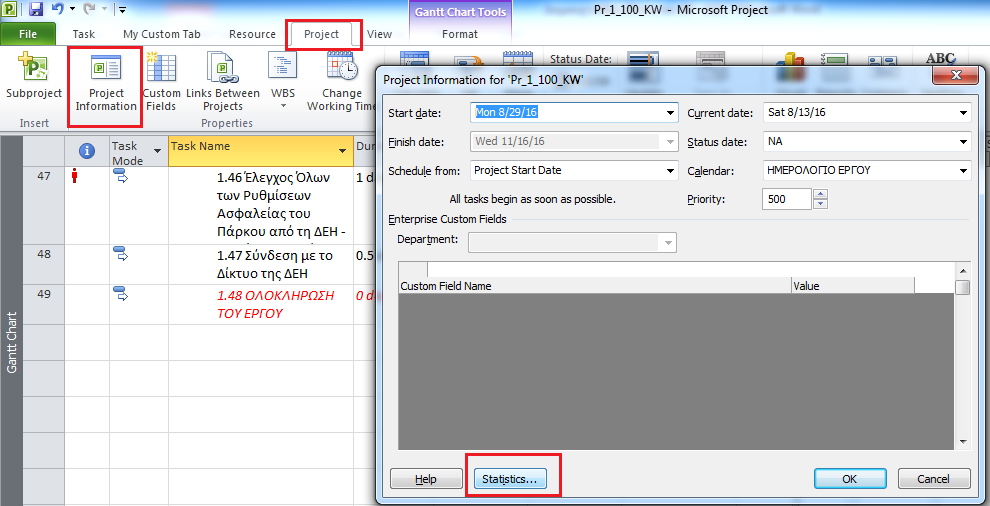Click the task mode icon for row 48
The width and height of the screenshot is (990, 506).
121,254
